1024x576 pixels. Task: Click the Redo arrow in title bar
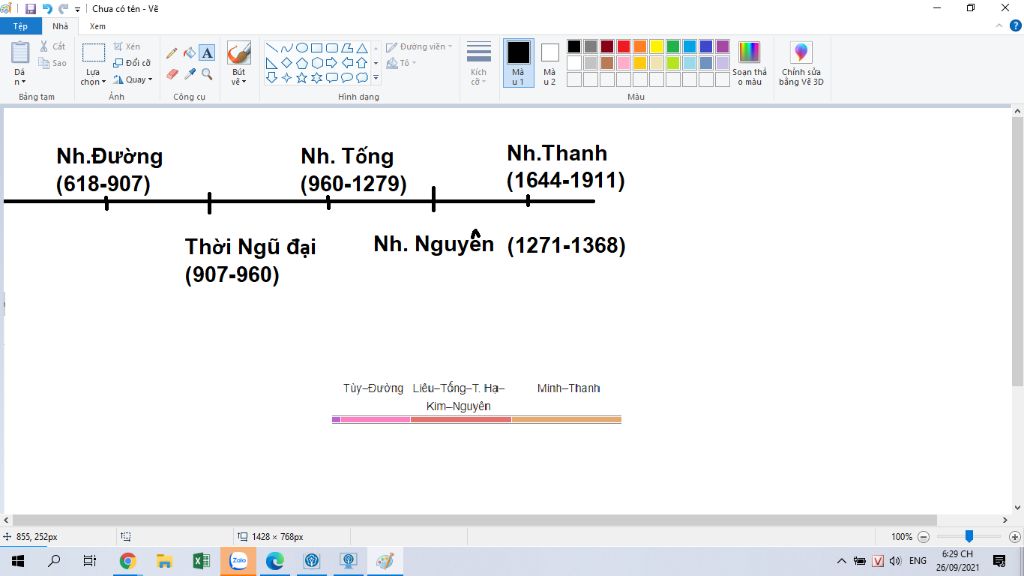[x=63, y=9]
